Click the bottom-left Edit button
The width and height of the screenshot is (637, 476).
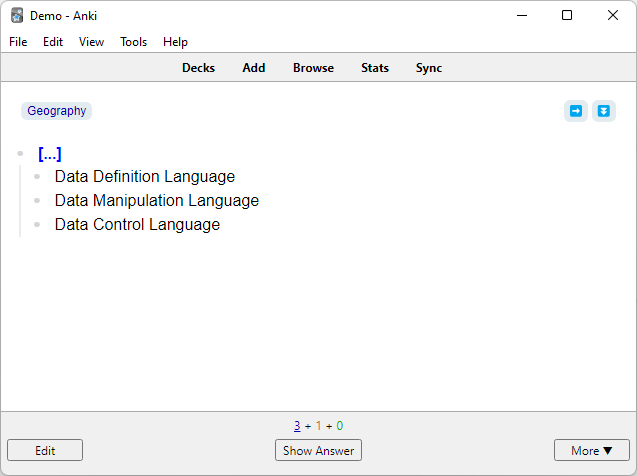pyautogui.click(x=45, y=451)
